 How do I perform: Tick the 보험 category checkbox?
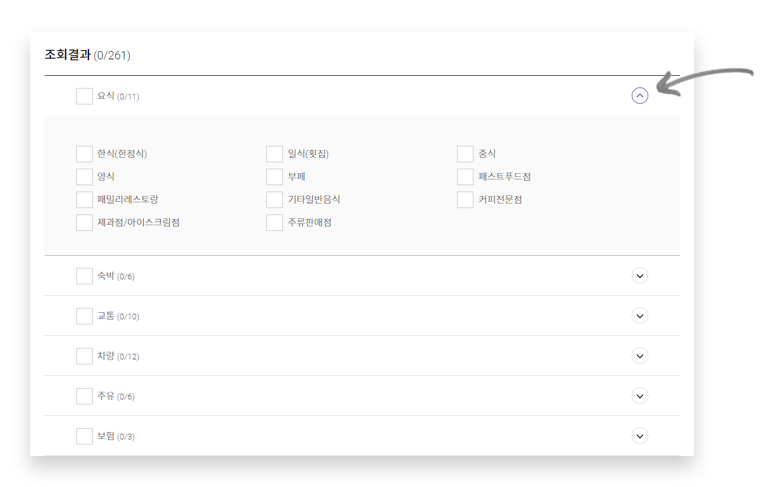point(84,436)
